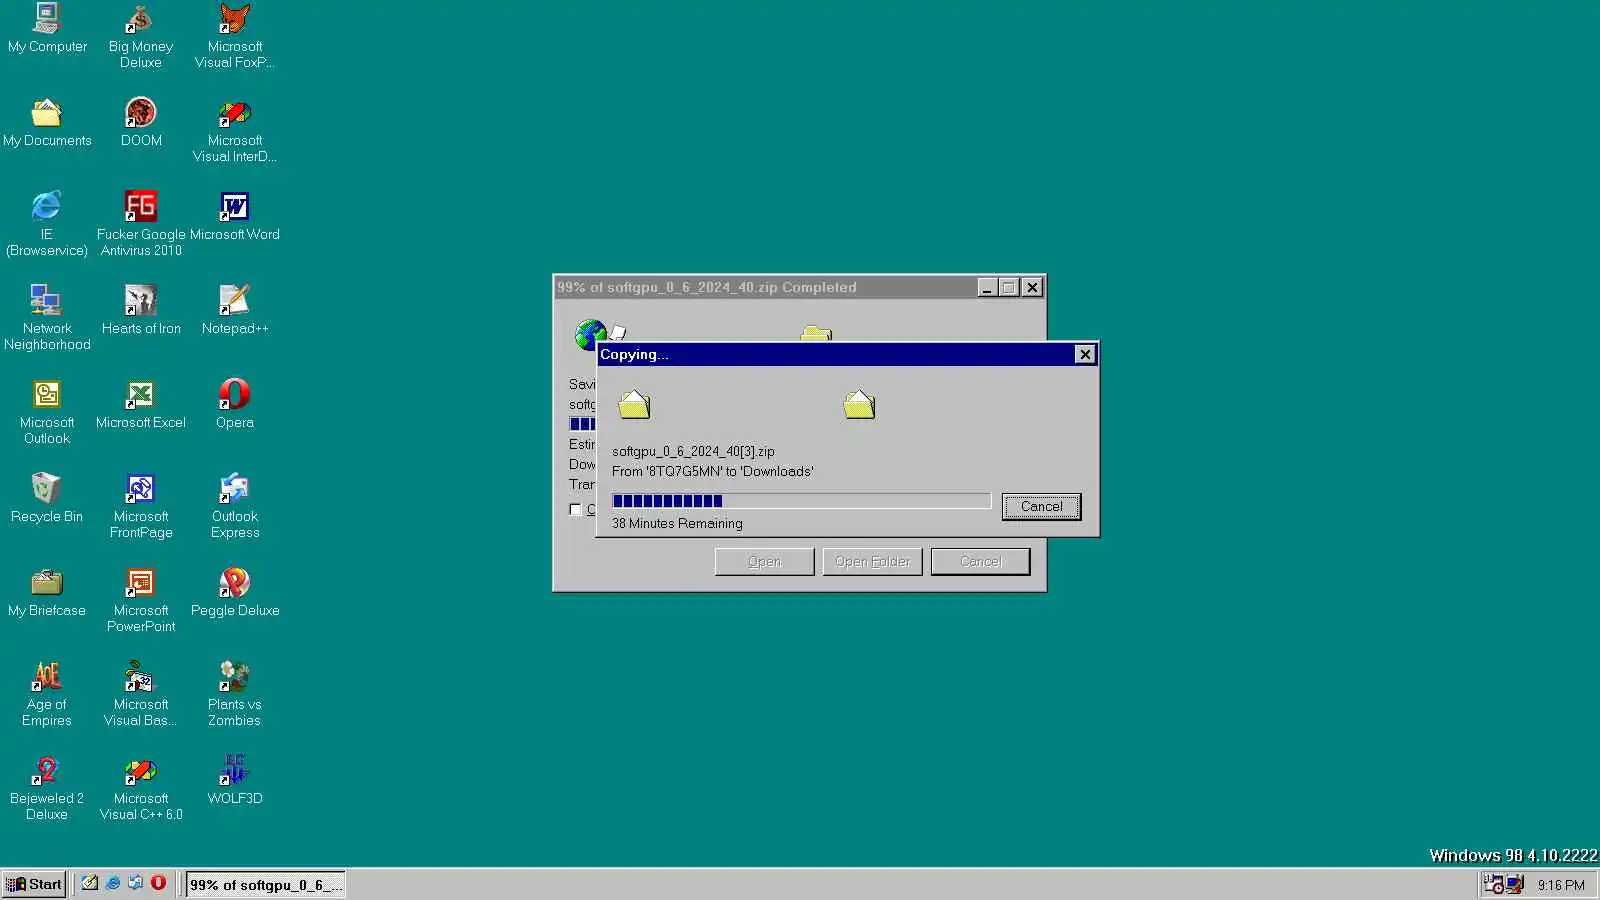Open the Start menu
Viewport: 1600px width, 900px height.
pos(34,884)
